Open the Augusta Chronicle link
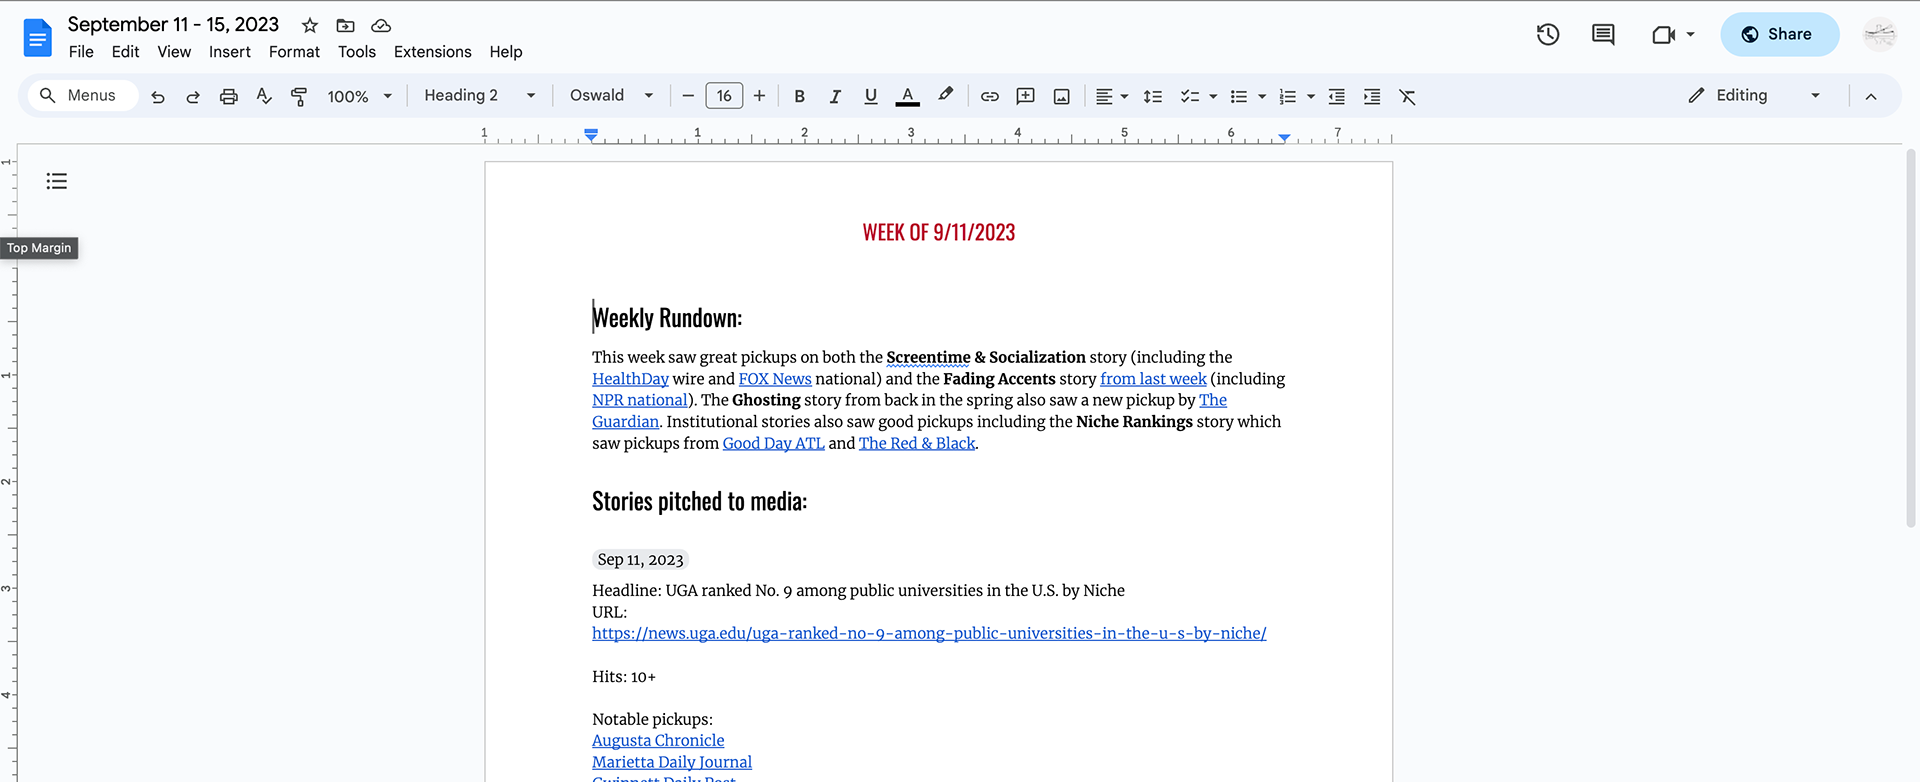Screen dimensions: 1920x782 (658, 741)
